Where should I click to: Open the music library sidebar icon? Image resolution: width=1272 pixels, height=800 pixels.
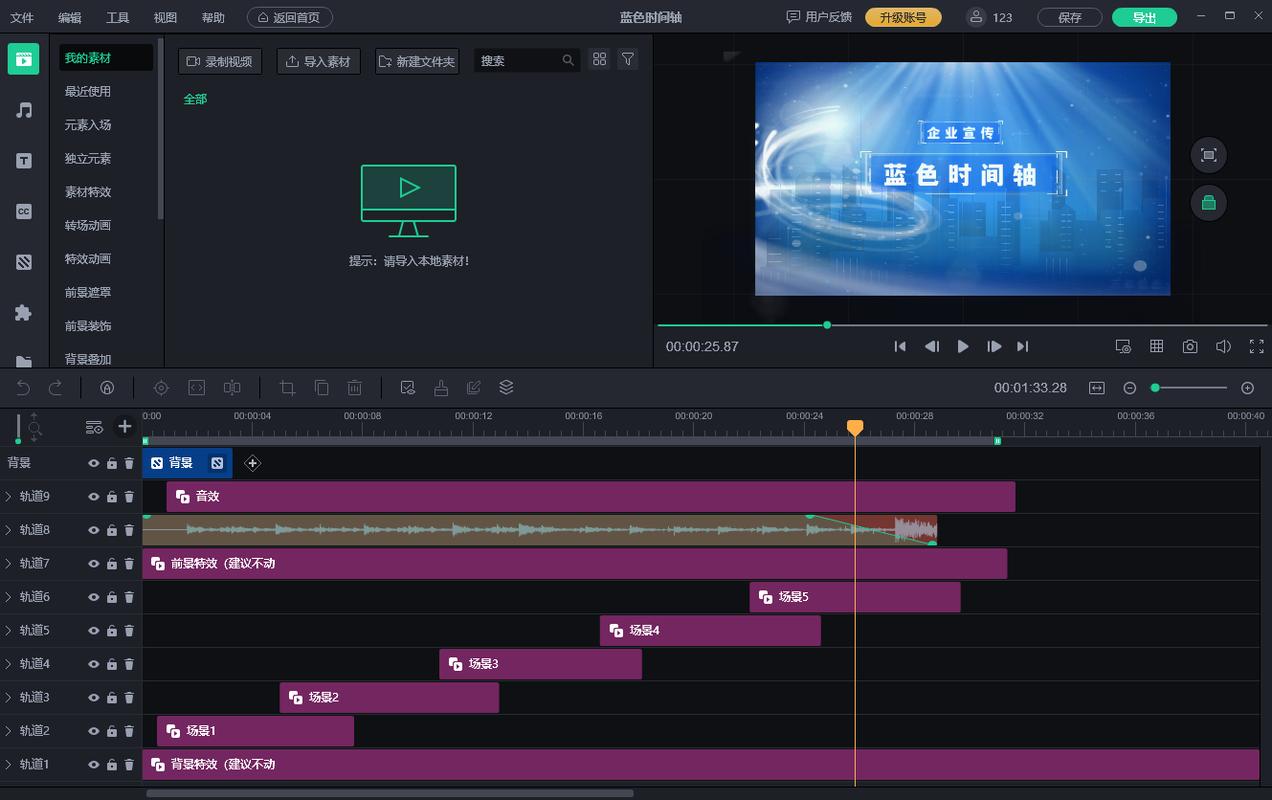[x=24, y=110]
